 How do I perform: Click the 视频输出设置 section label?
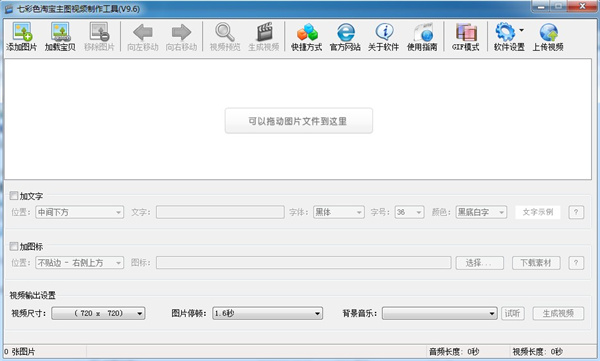point(33,295)
